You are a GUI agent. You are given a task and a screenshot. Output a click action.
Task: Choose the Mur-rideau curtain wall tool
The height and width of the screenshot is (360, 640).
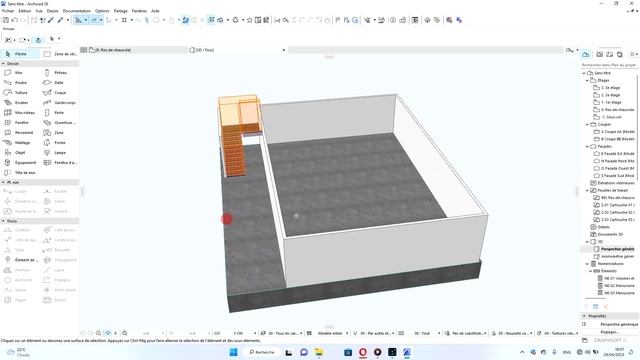coord(20,113)
